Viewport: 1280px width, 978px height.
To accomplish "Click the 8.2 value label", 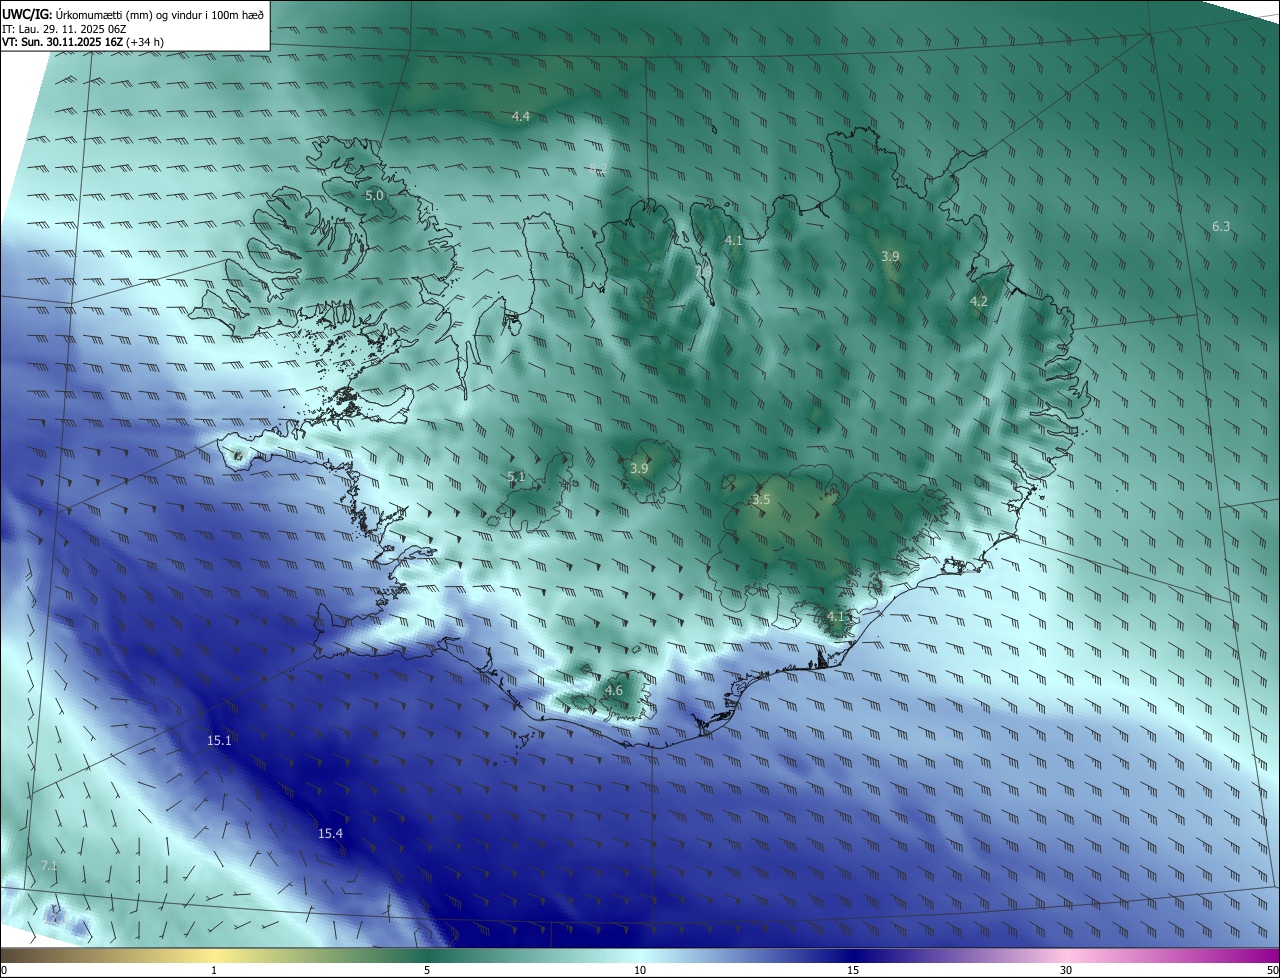I will pyautogui.click(x=598, y=169).
